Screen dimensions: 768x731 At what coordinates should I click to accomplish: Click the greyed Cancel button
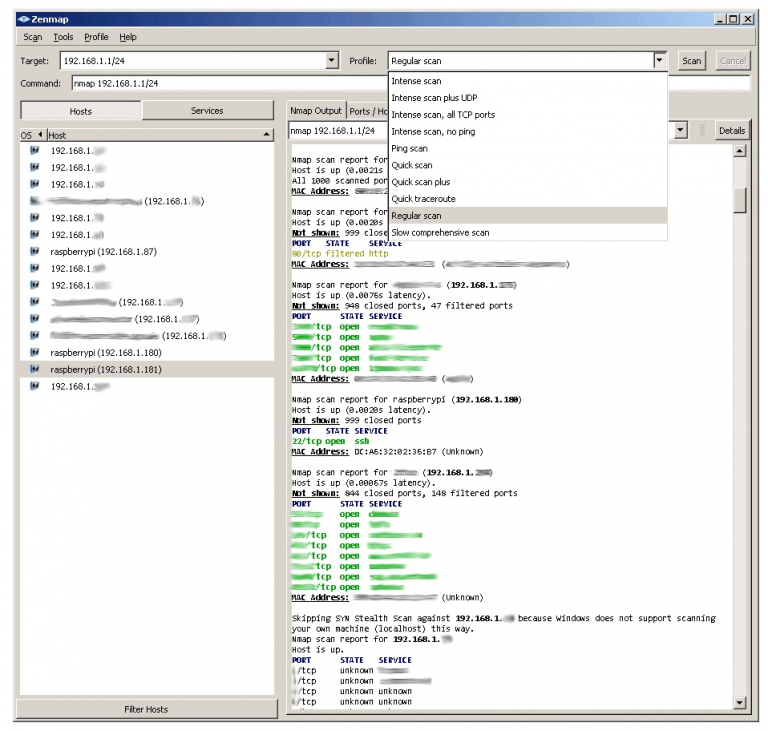[x=733, y=61]
